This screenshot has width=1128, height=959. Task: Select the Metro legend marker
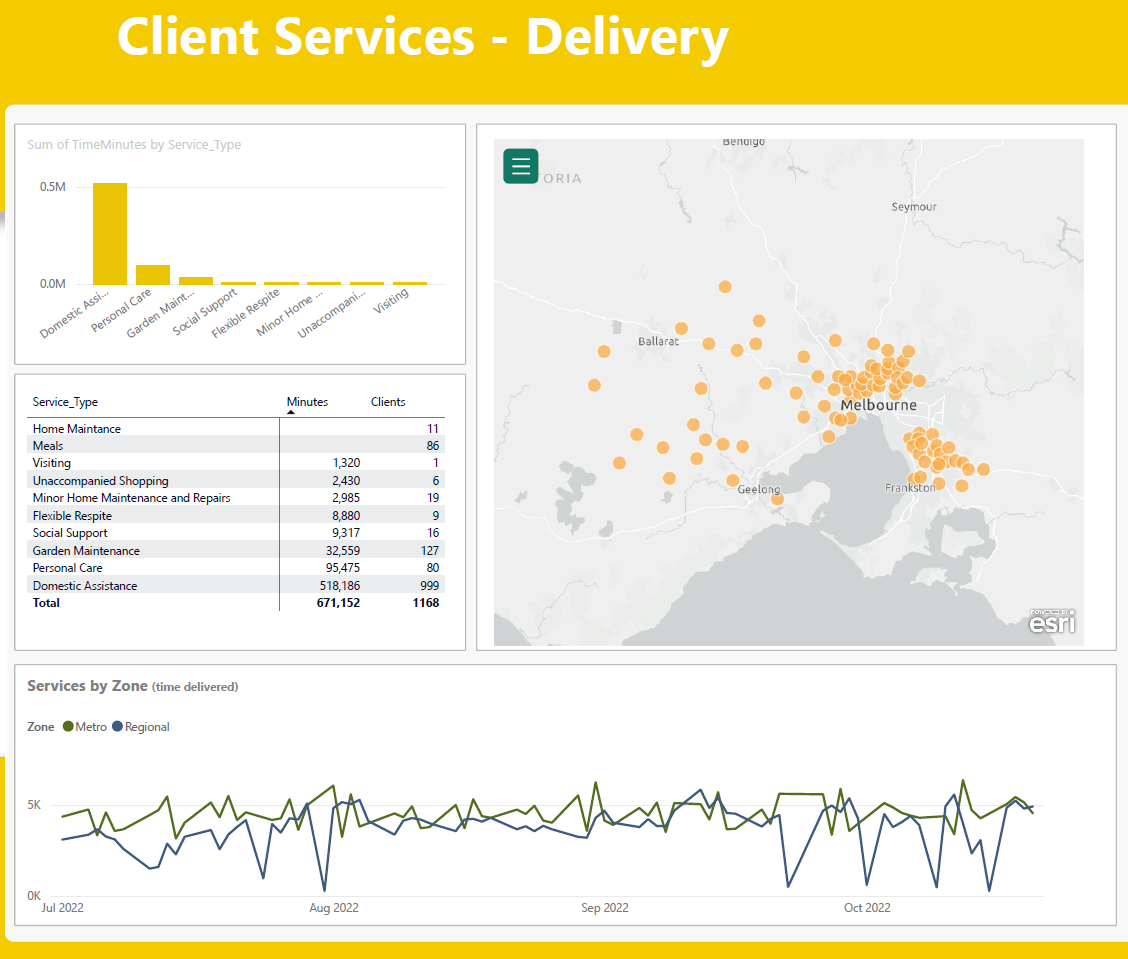click(x=68, y=727)
